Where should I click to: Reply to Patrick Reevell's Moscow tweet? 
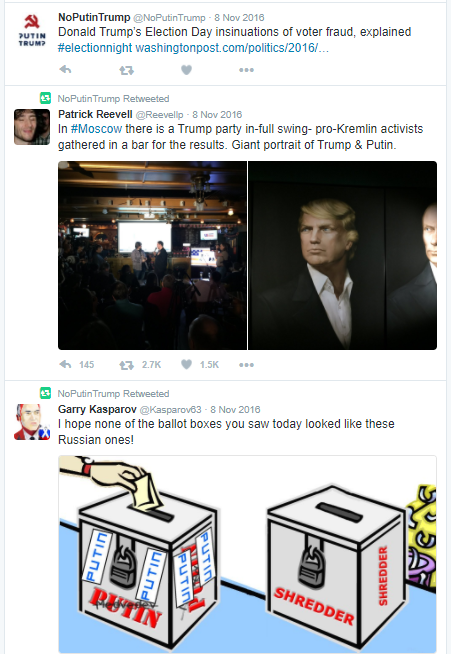66,365
